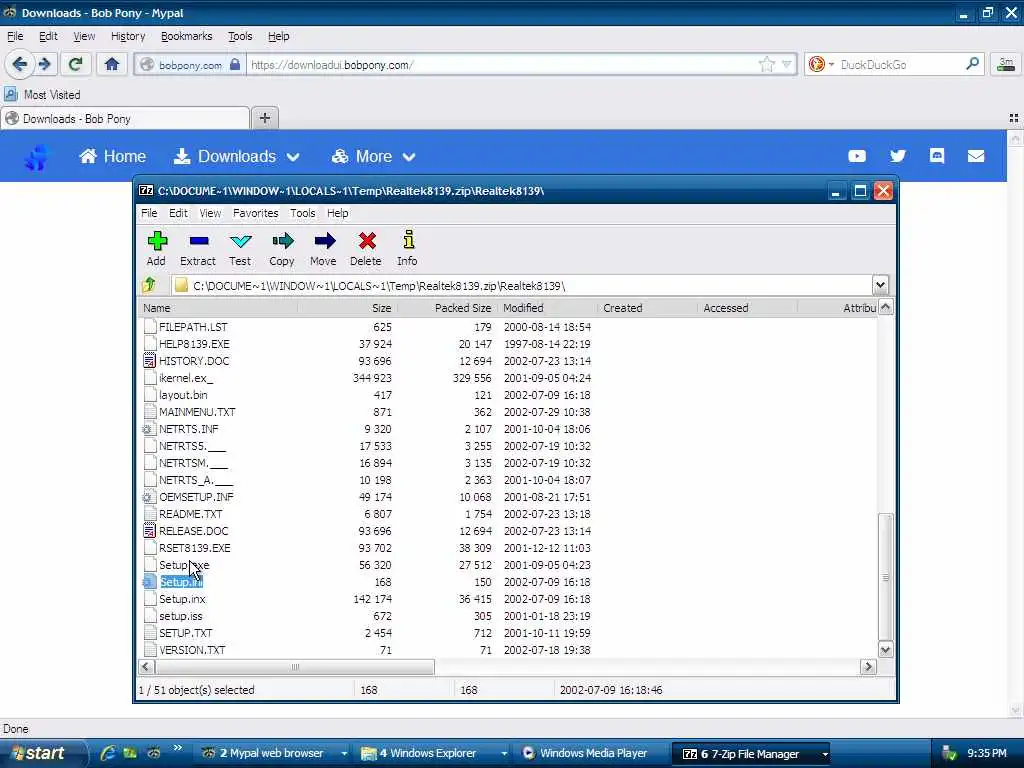Expand the 7-Zip File Manager taskbar group

(825, 754)
